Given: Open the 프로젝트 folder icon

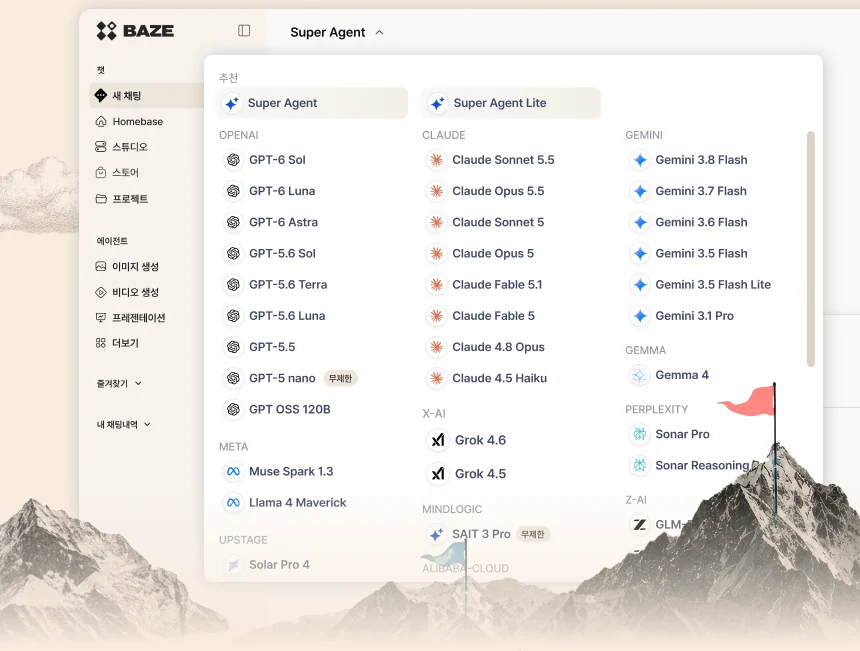Looking at the screenshot, I should (x=101, y=199).
